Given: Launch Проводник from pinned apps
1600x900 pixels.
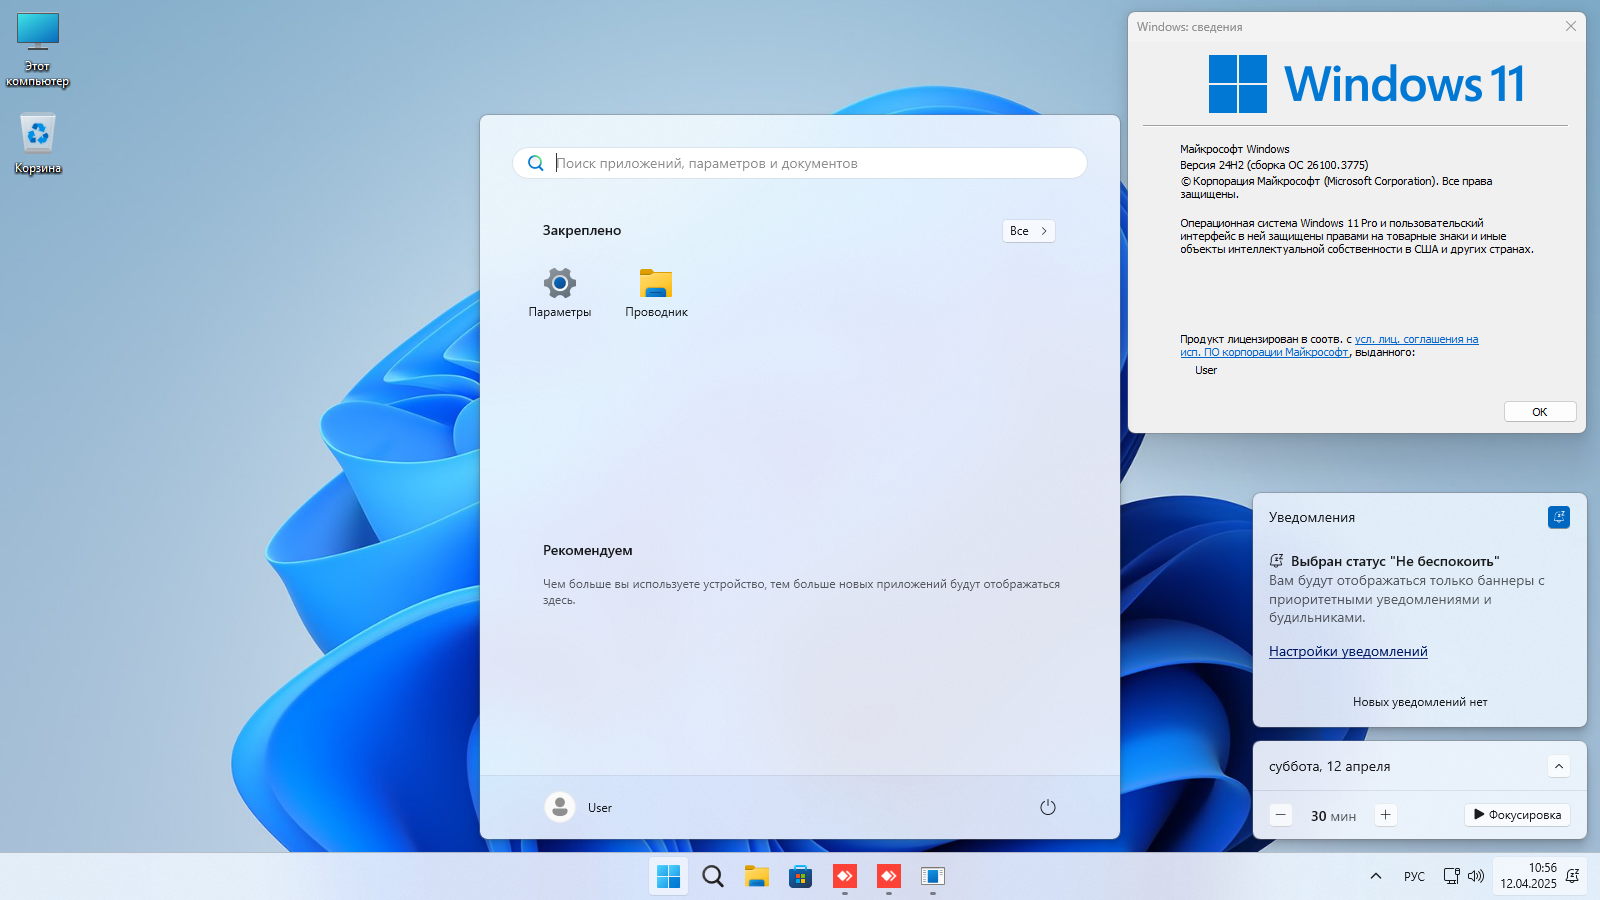Looking at the screenshot, I should point(656,292).
